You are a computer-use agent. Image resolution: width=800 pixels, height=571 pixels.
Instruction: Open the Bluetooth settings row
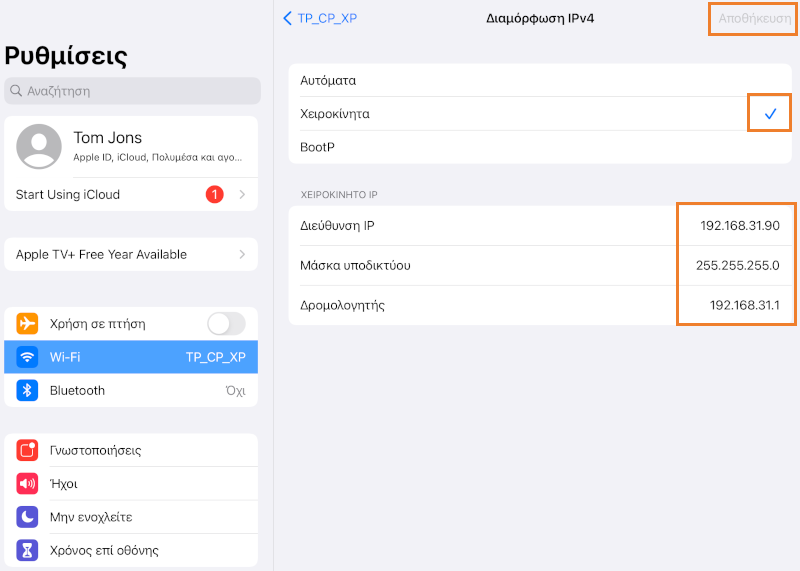tap(131, 390)
